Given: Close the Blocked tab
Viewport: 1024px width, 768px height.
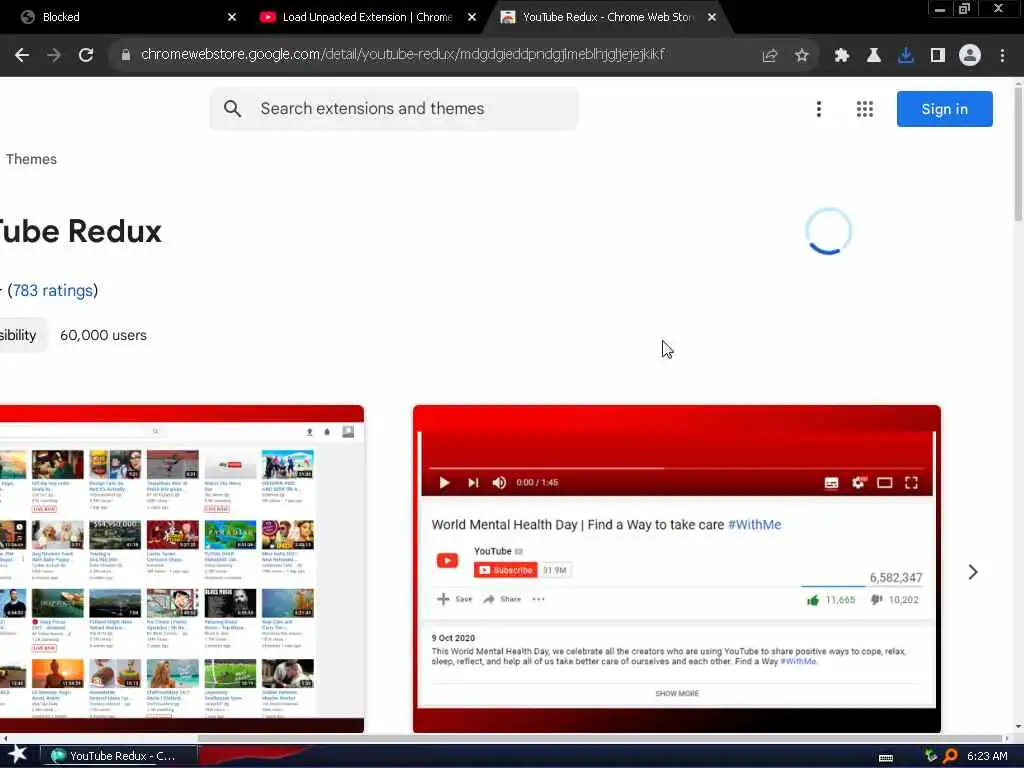Looking at the screenshot, I should click(x=232, y=17).
